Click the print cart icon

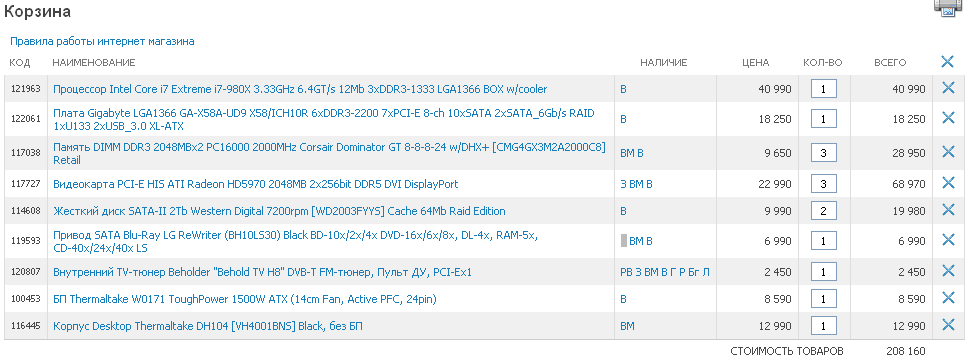pyautogui.click(x=948, y=8)
